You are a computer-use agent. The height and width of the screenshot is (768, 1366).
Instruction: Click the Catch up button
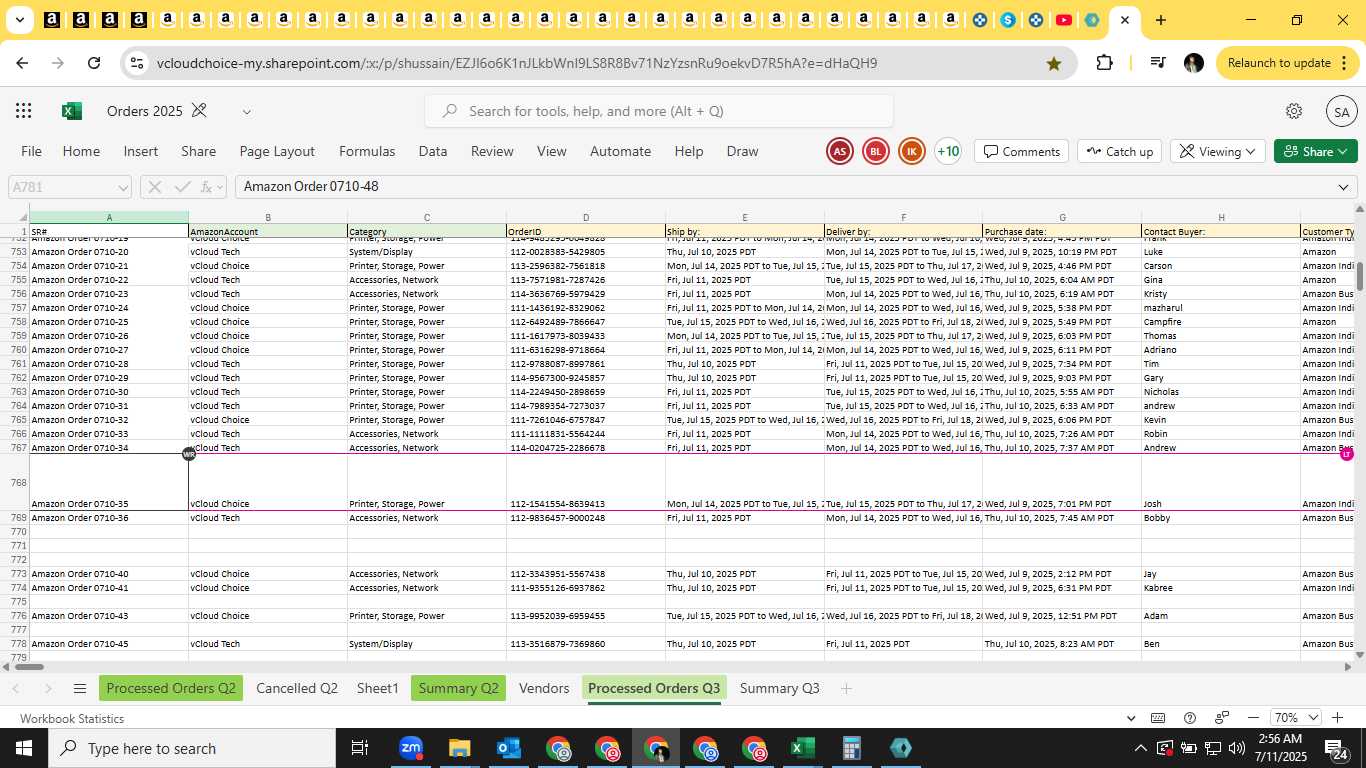[1119, 152]
